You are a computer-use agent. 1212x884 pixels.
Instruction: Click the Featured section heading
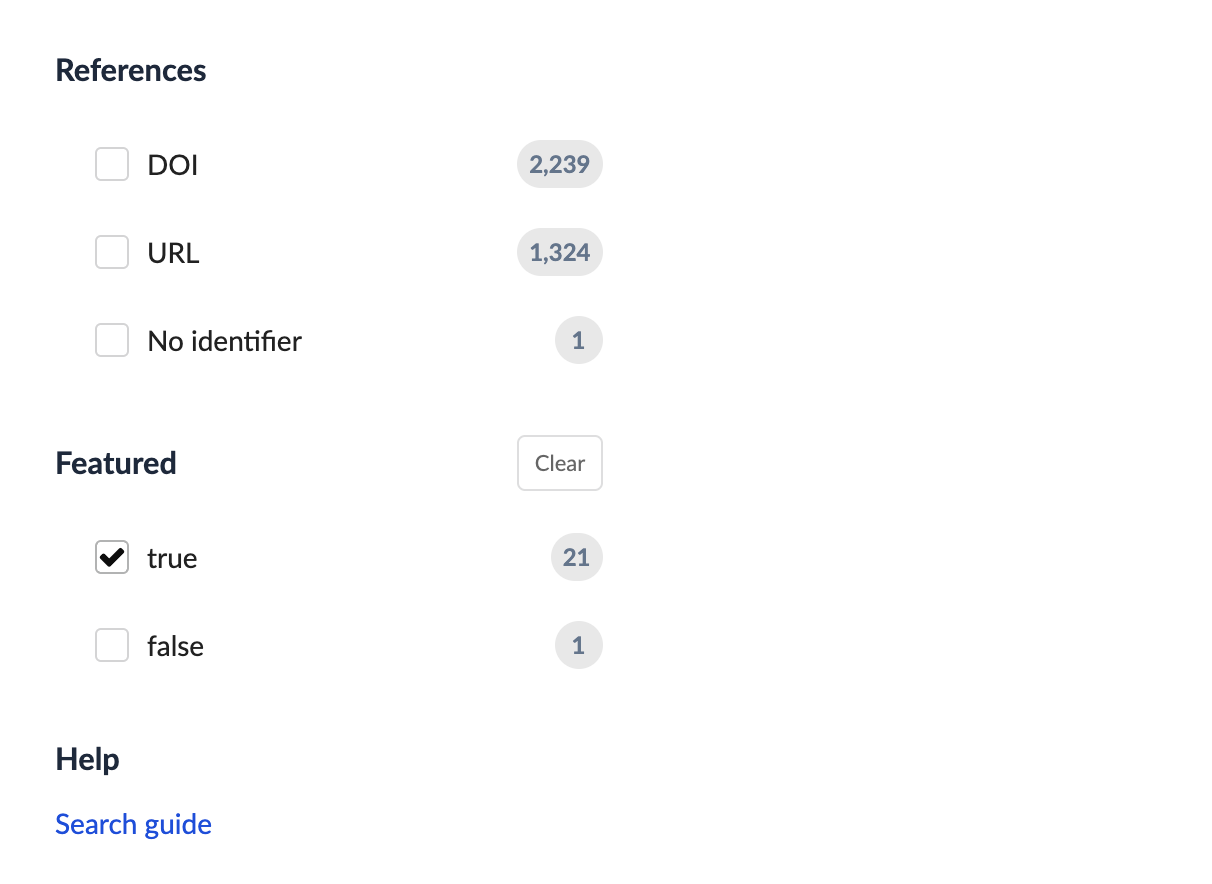116,463
